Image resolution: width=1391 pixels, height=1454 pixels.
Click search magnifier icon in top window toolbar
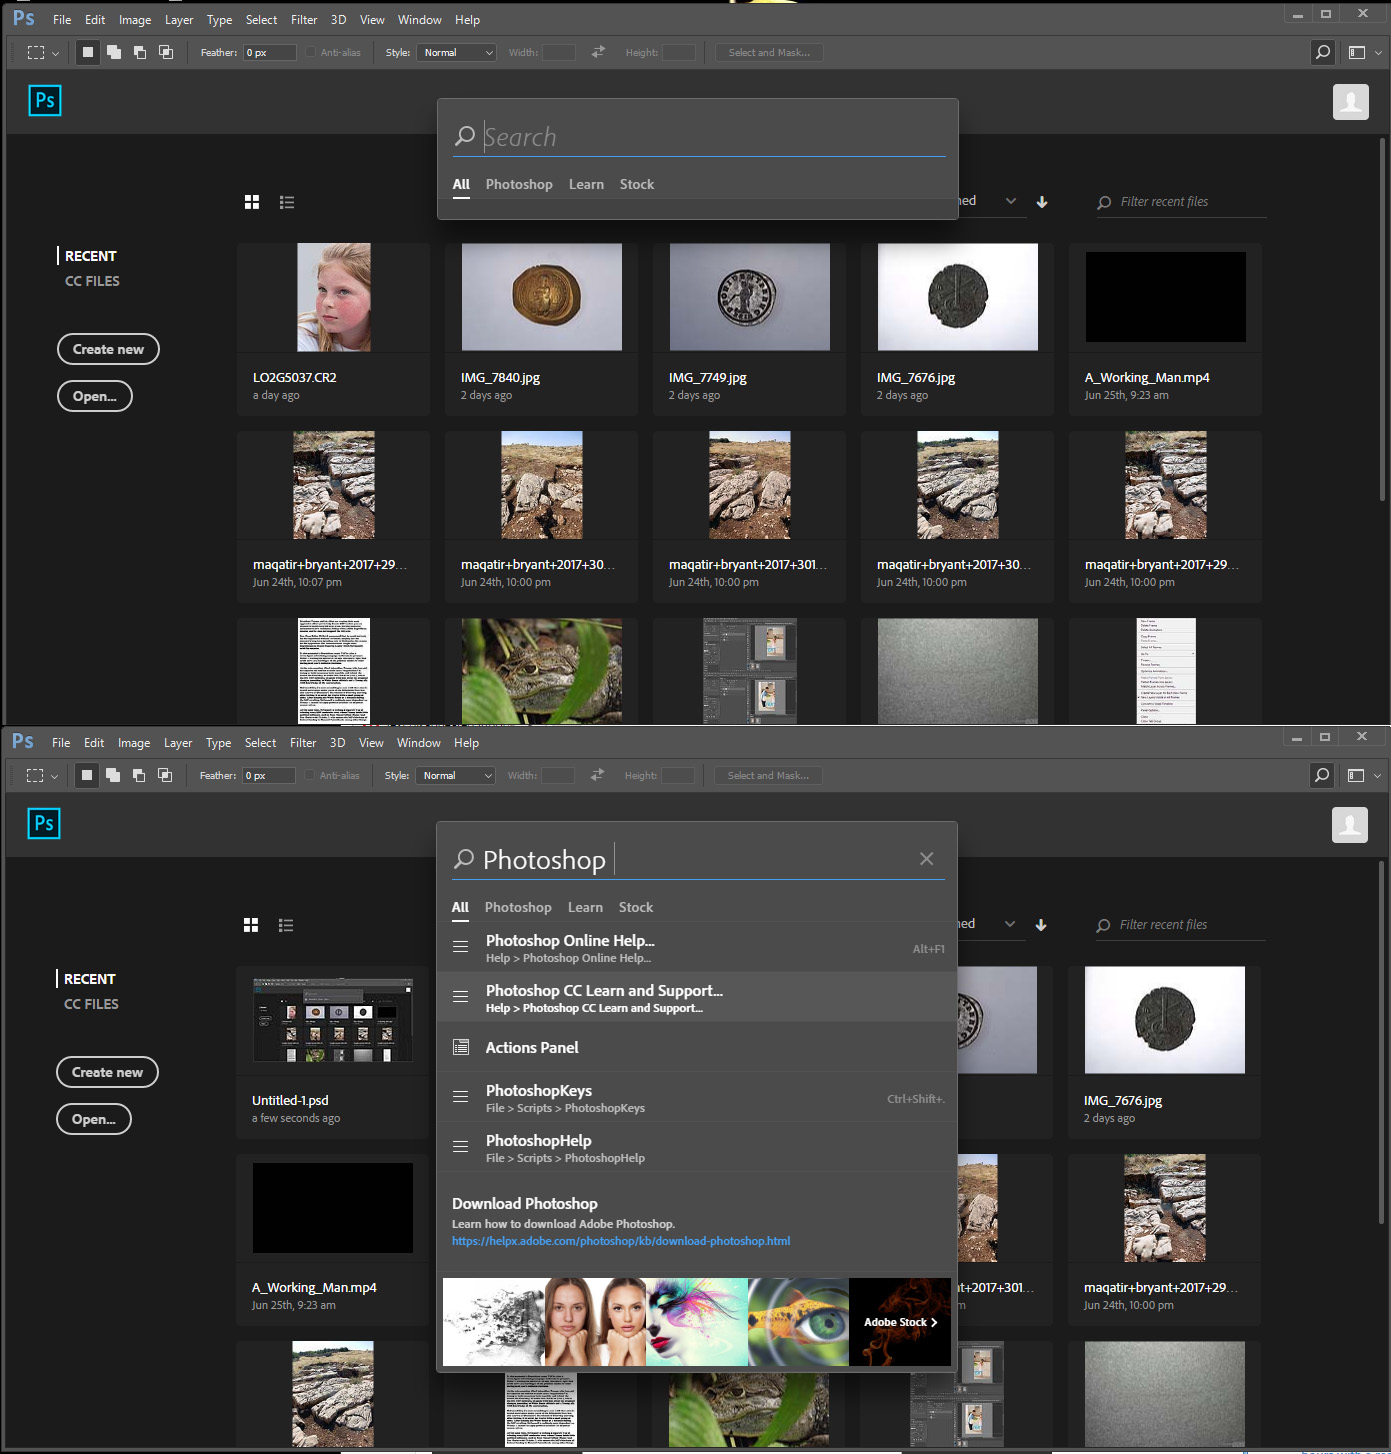click(1323, 52)
